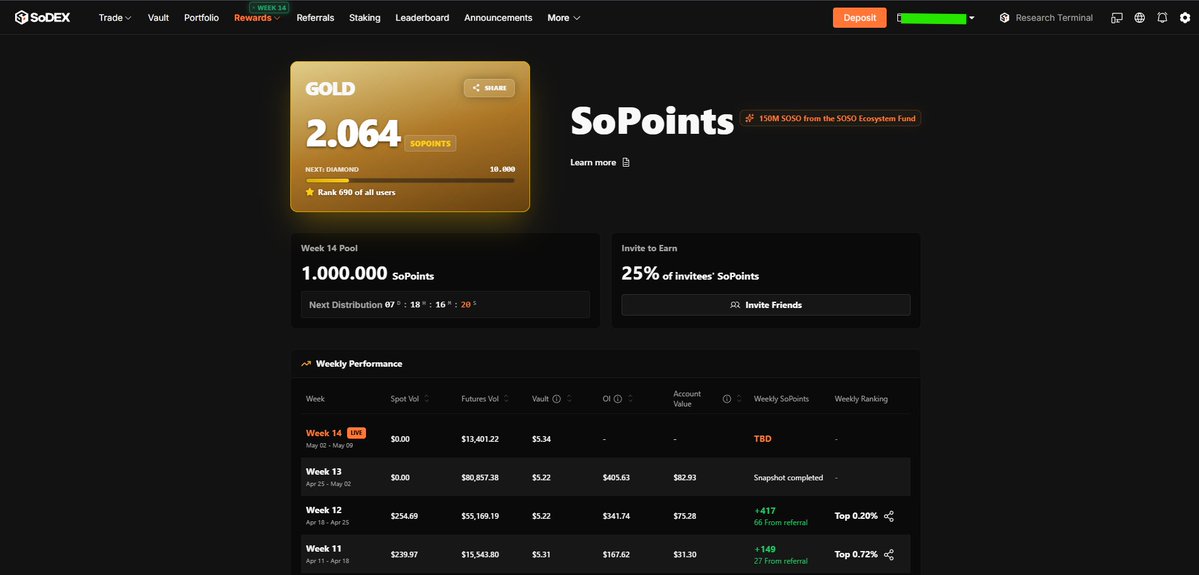This screenshot has width=1199, height=575.
Task: Open the devices/download icon in header
Action: pos(1117,18)
